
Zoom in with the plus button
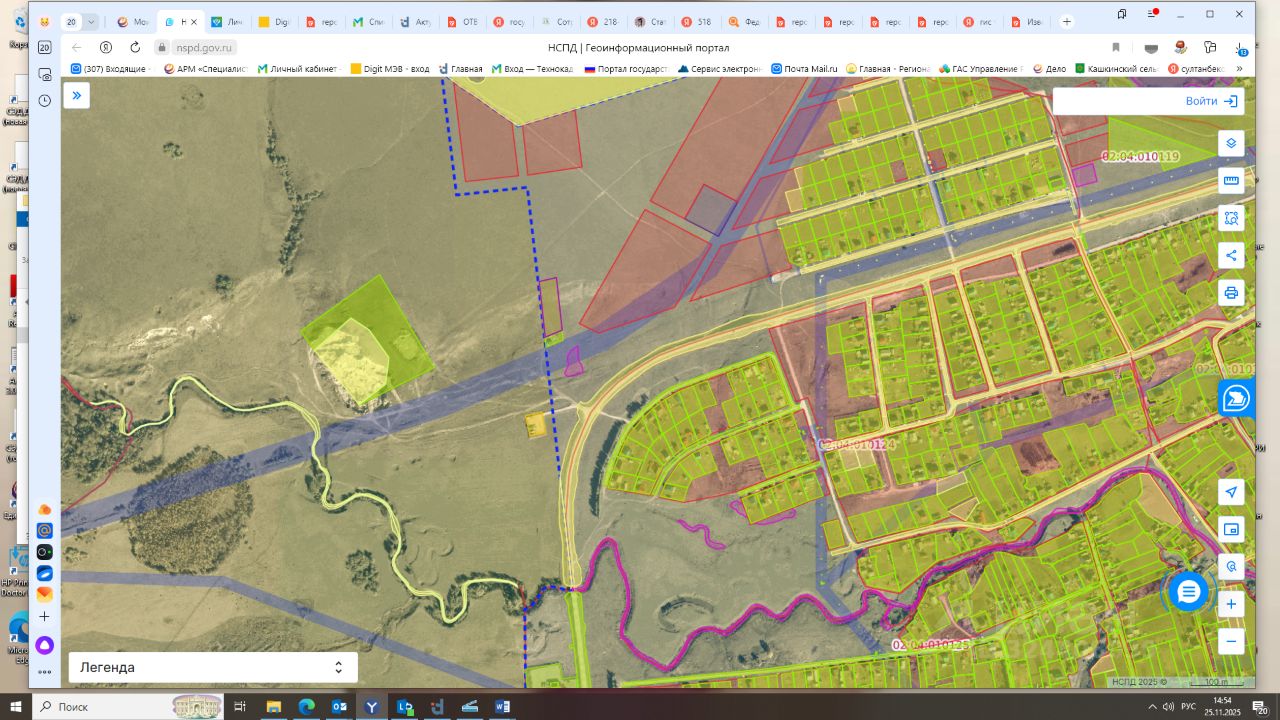(1231, 604)
